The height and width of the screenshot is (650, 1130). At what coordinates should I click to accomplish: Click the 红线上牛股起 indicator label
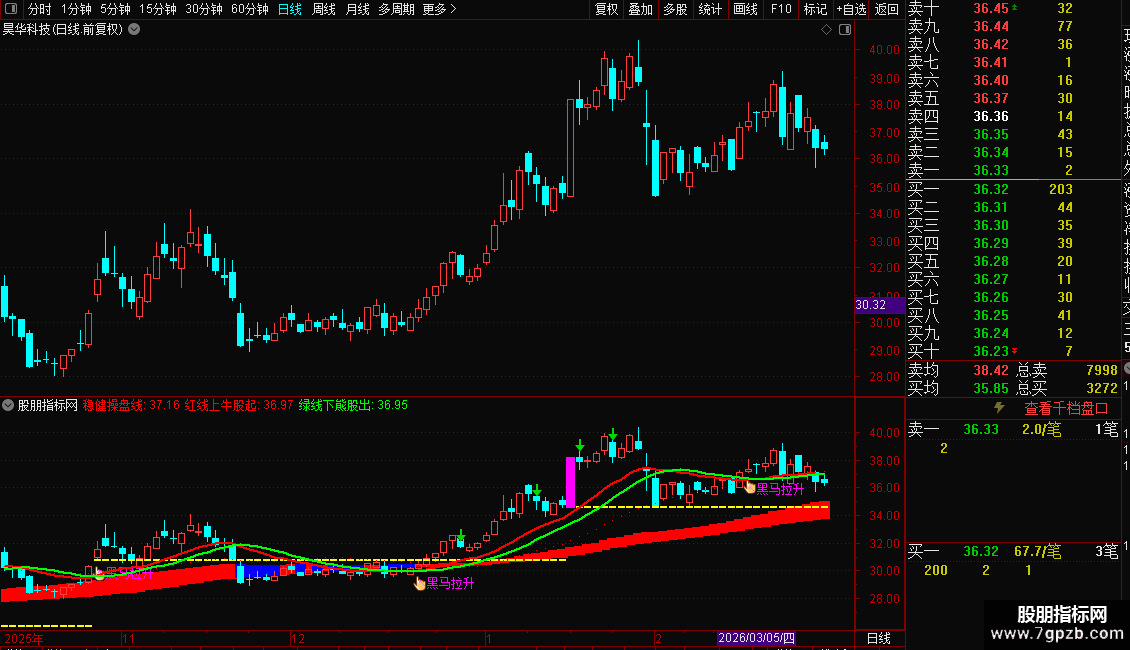239,405
